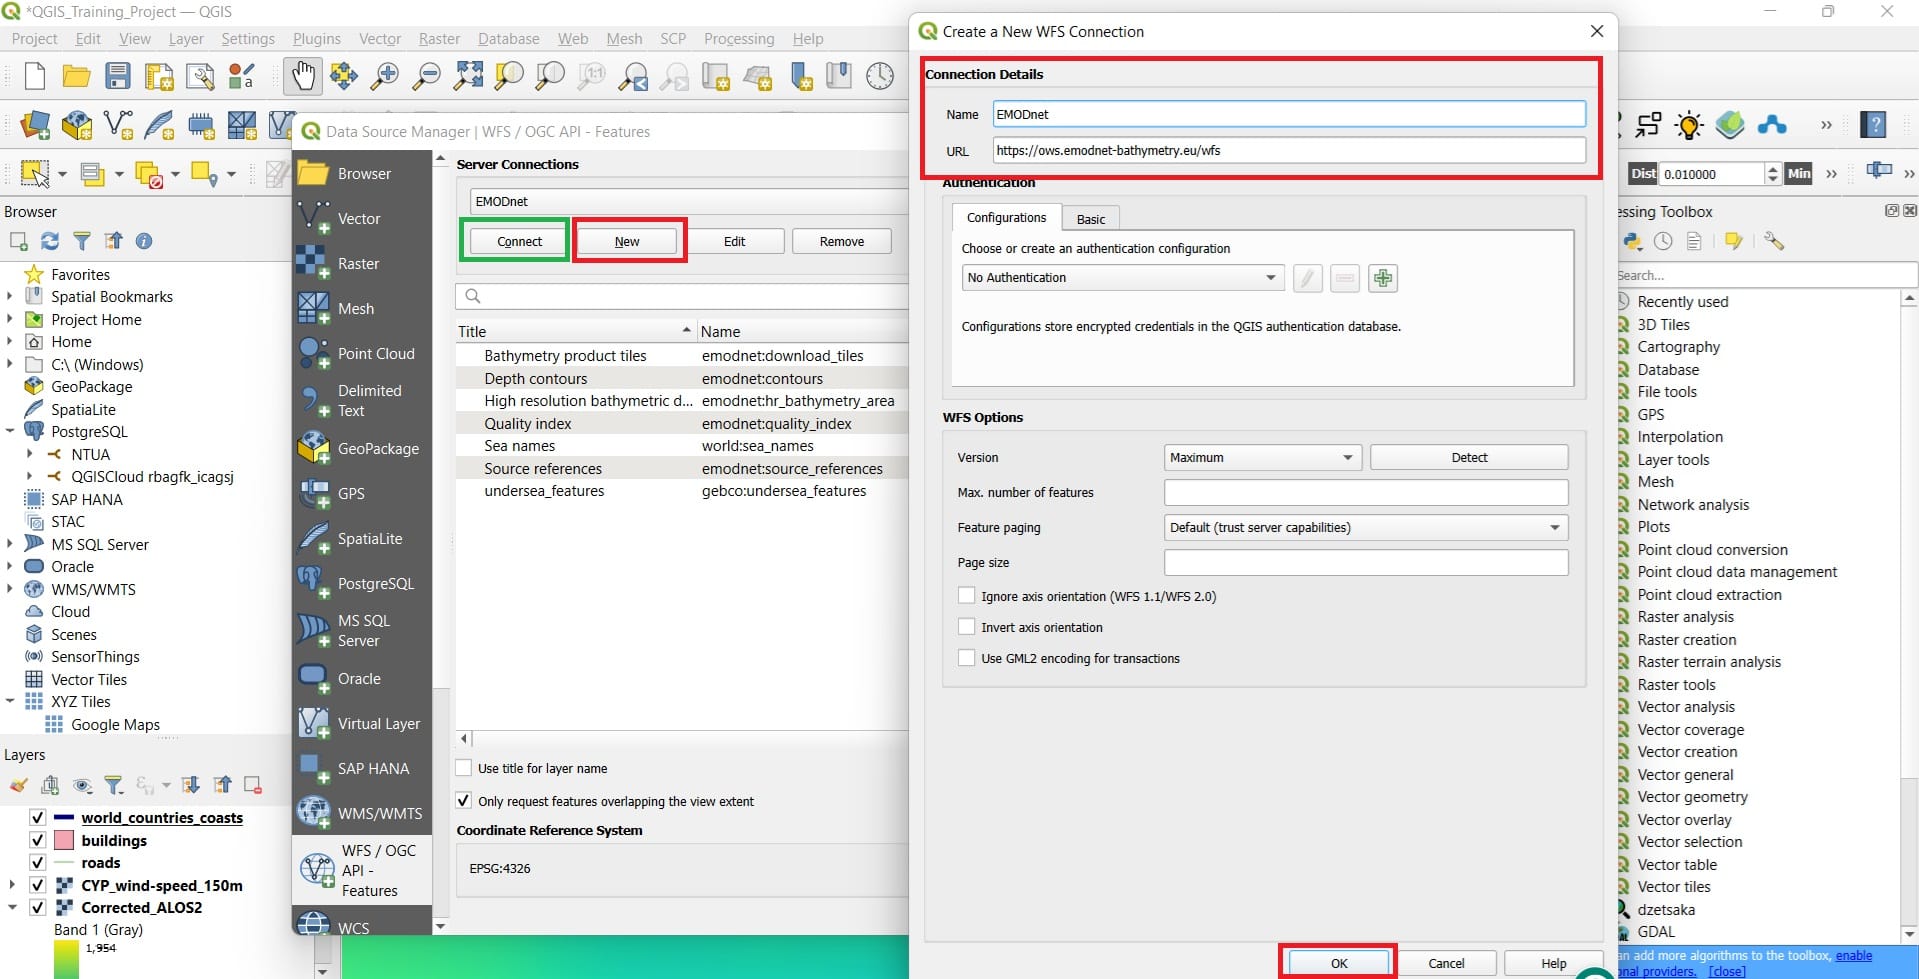Open the No Authentication dropdown

tap(1122, 278)
